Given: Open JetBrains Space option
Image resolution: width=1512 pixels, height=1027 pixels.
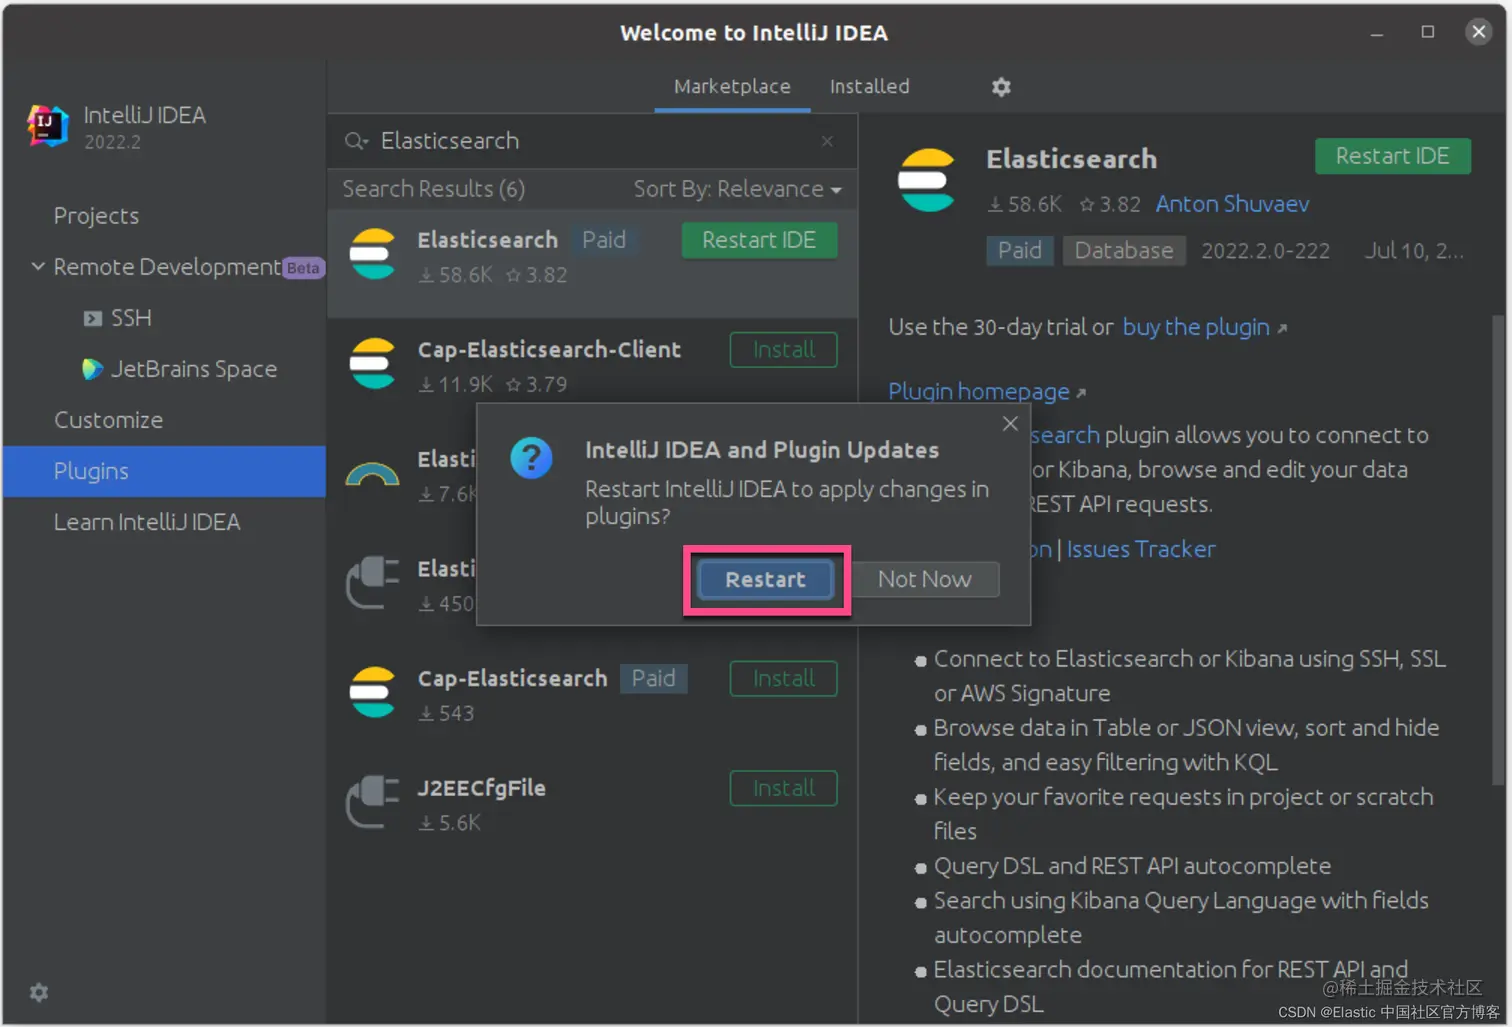Looking at the screenshot, I should 194,369.
